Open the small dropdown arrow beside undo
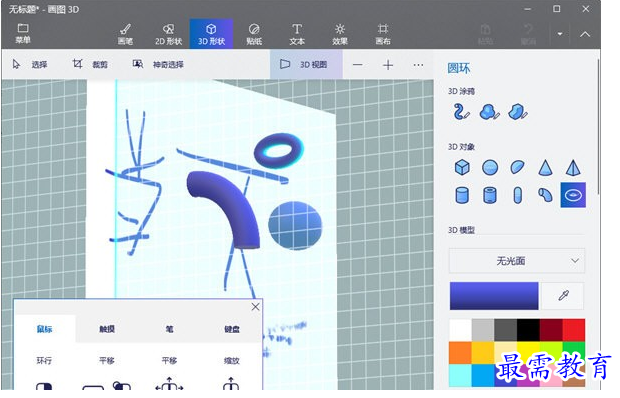 point(560,34)
